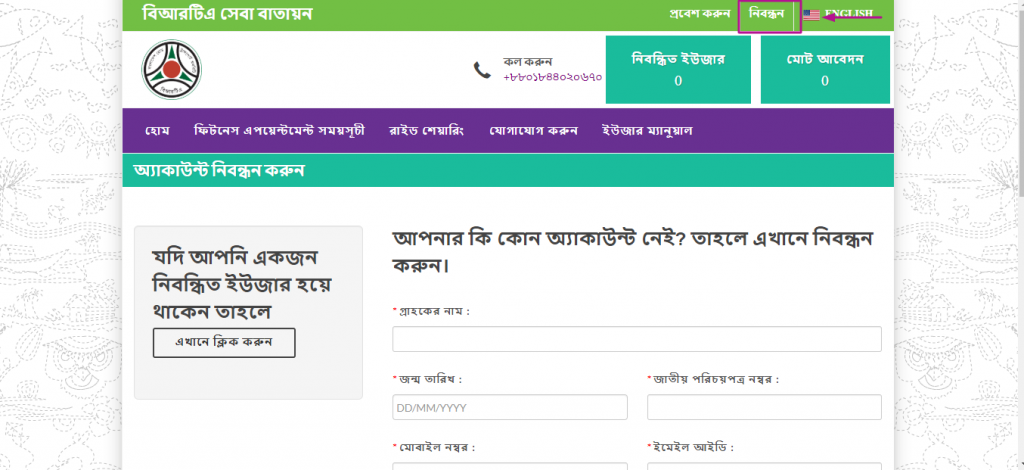Click the নিবন্ধিত ইউজার counter tile
Image resolution: width=1024 pixels, height=470 pixels.
(x=678, y=69)
